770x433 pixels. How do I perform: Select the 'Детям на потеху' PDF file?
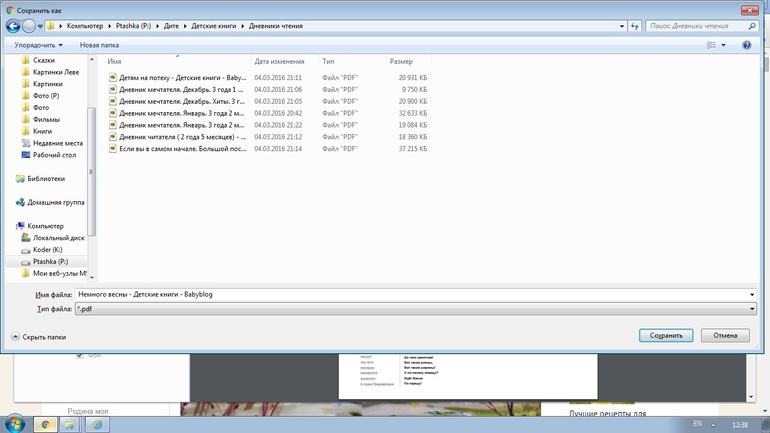181,78
